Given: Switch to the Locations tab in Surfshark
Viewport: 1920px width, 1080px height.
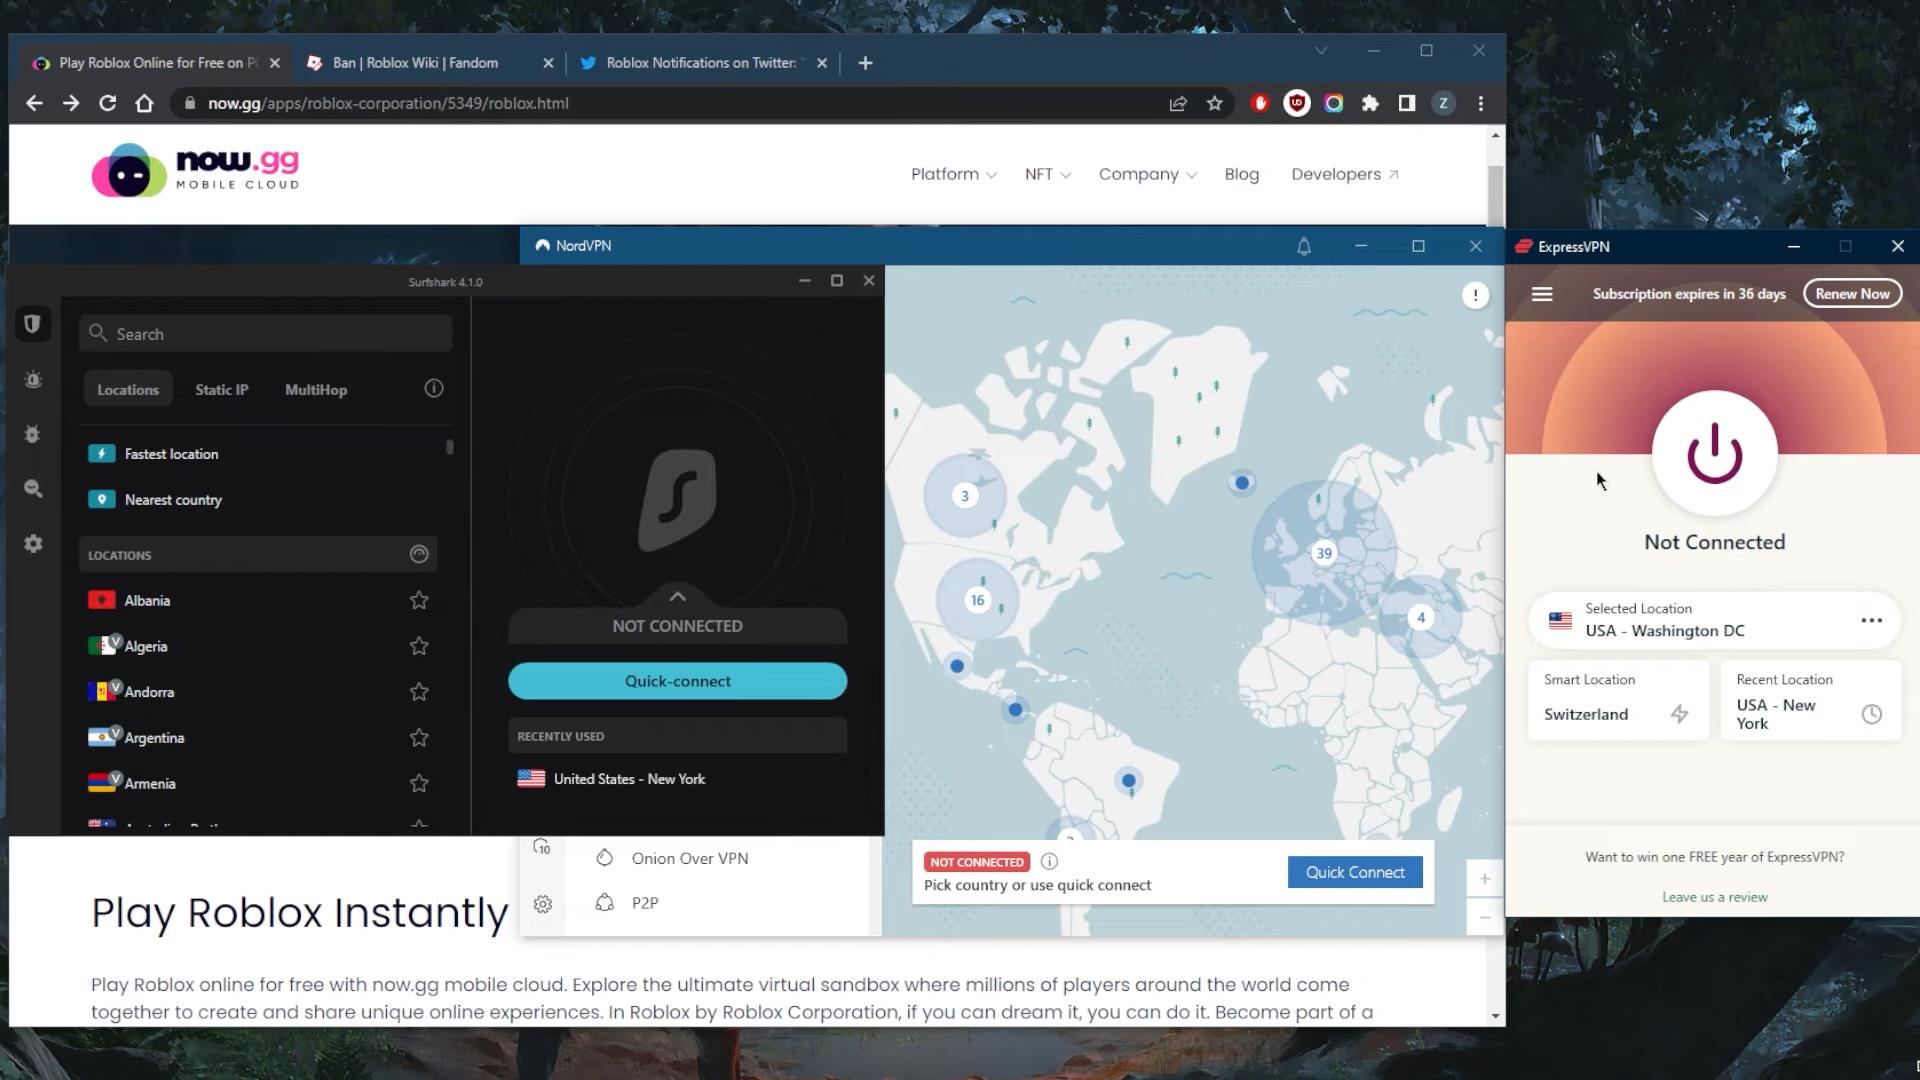Looking at the screenshot, I should click(x=128, y=390).
